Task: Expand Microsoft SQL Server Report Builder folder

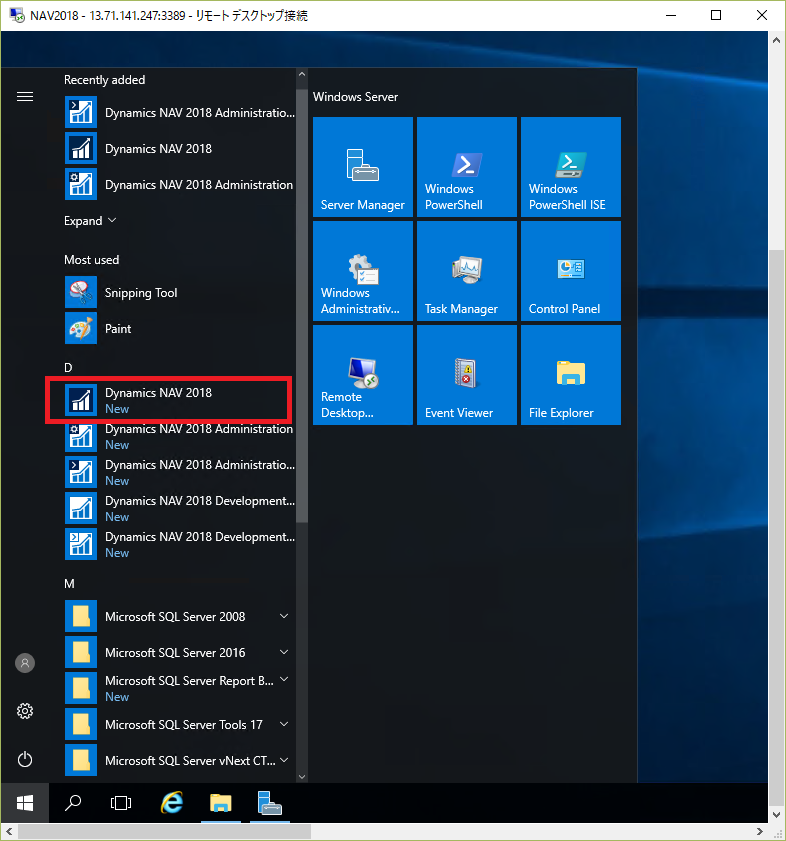Action: 180,688
